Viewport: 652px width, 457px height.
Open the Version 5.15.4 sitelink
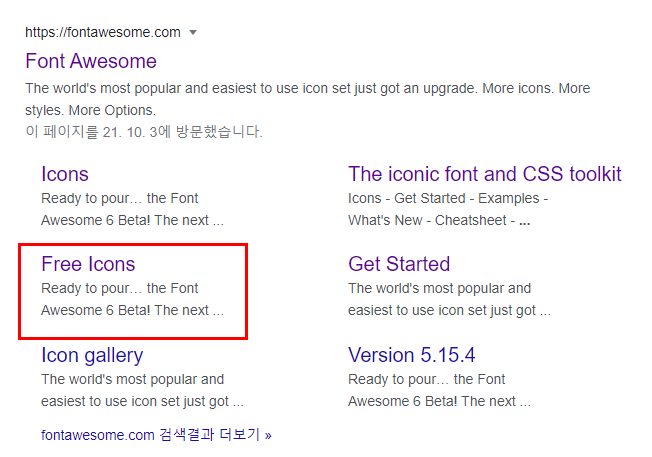[x=412, y=355]
